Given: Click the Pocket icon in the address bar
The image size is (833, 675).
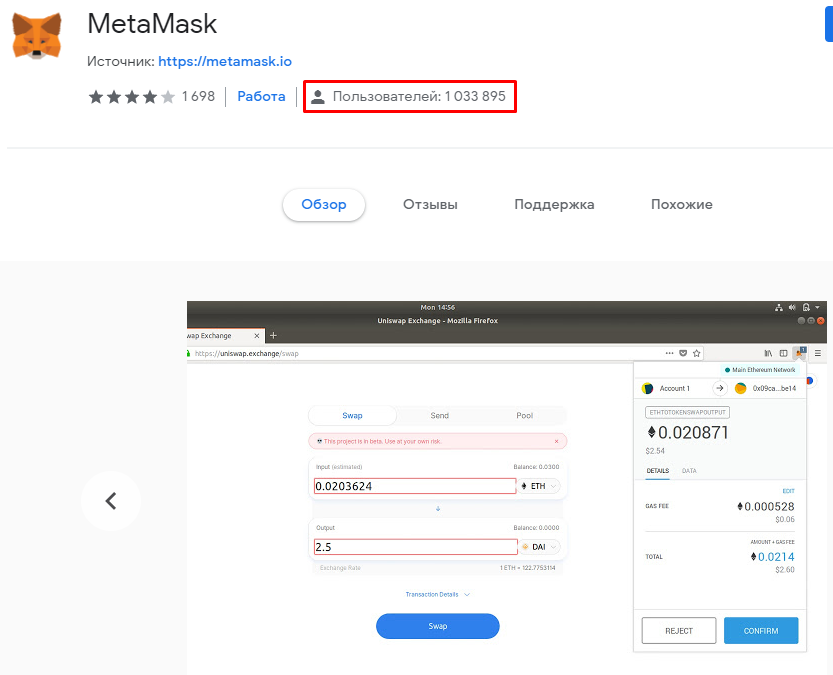Looking at the screenshot, I should coord(683,352).
